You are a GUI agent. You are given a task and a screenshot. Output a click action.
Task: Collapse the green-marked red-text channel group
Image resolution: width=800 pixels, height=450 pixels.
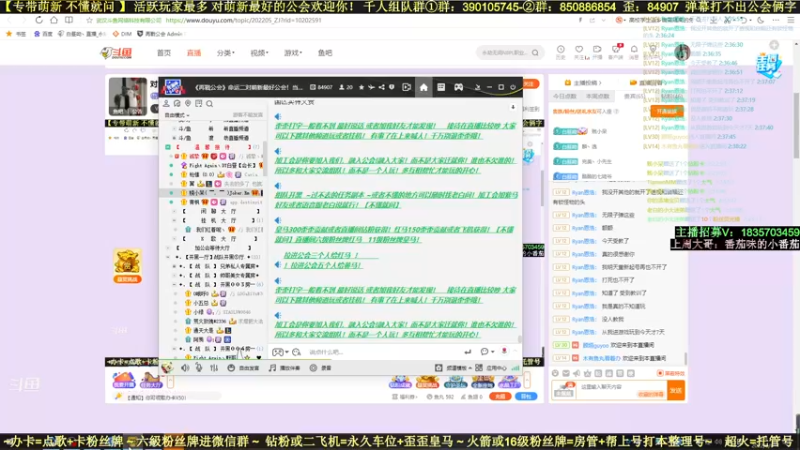tap(168, 147)
